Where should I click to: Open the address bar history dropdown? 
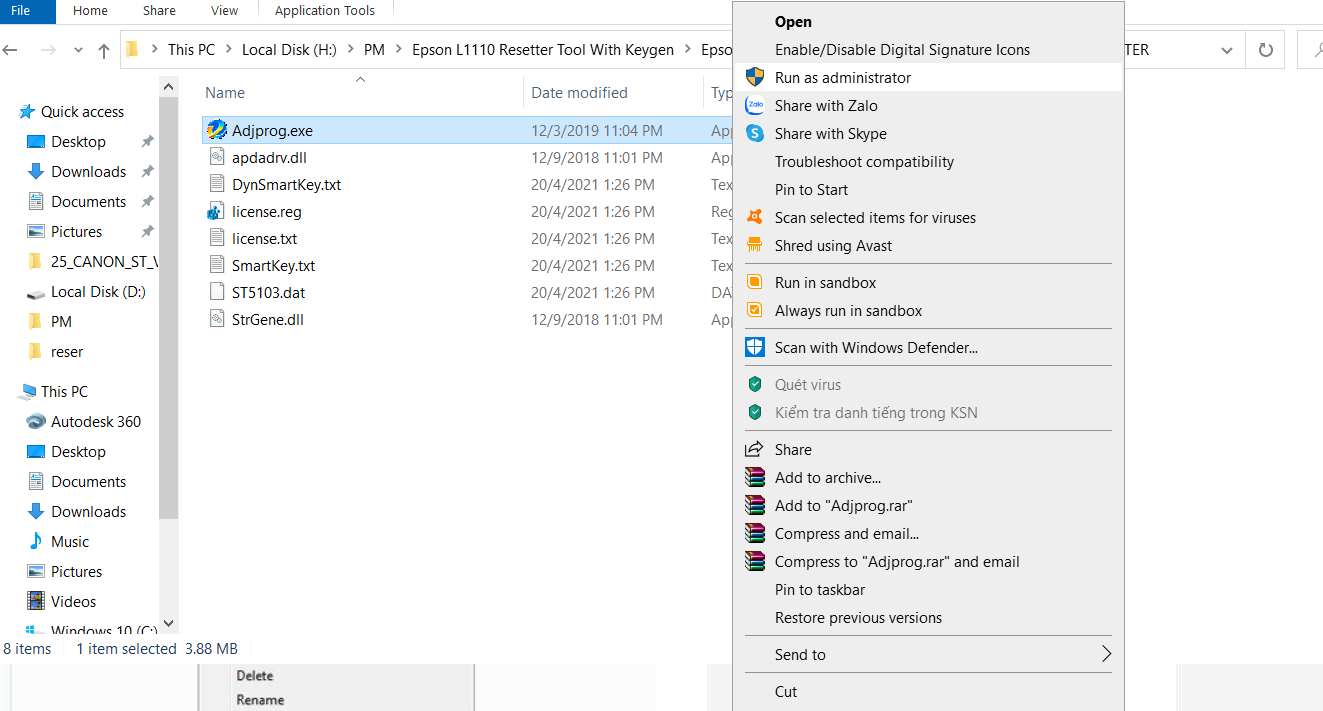pyautogui.click(x=1227, y=50)
